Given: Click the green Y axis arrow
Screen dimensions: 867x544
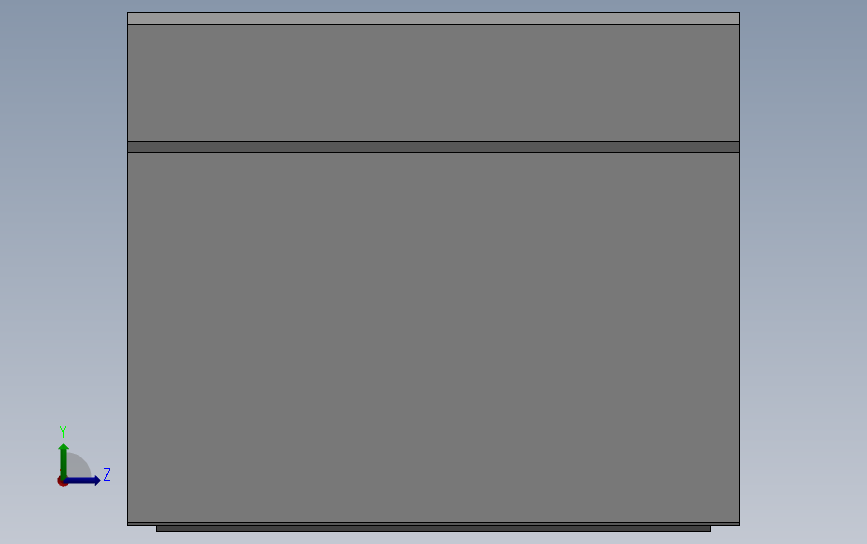Looking at the screenshot, I should pos(64,461).
